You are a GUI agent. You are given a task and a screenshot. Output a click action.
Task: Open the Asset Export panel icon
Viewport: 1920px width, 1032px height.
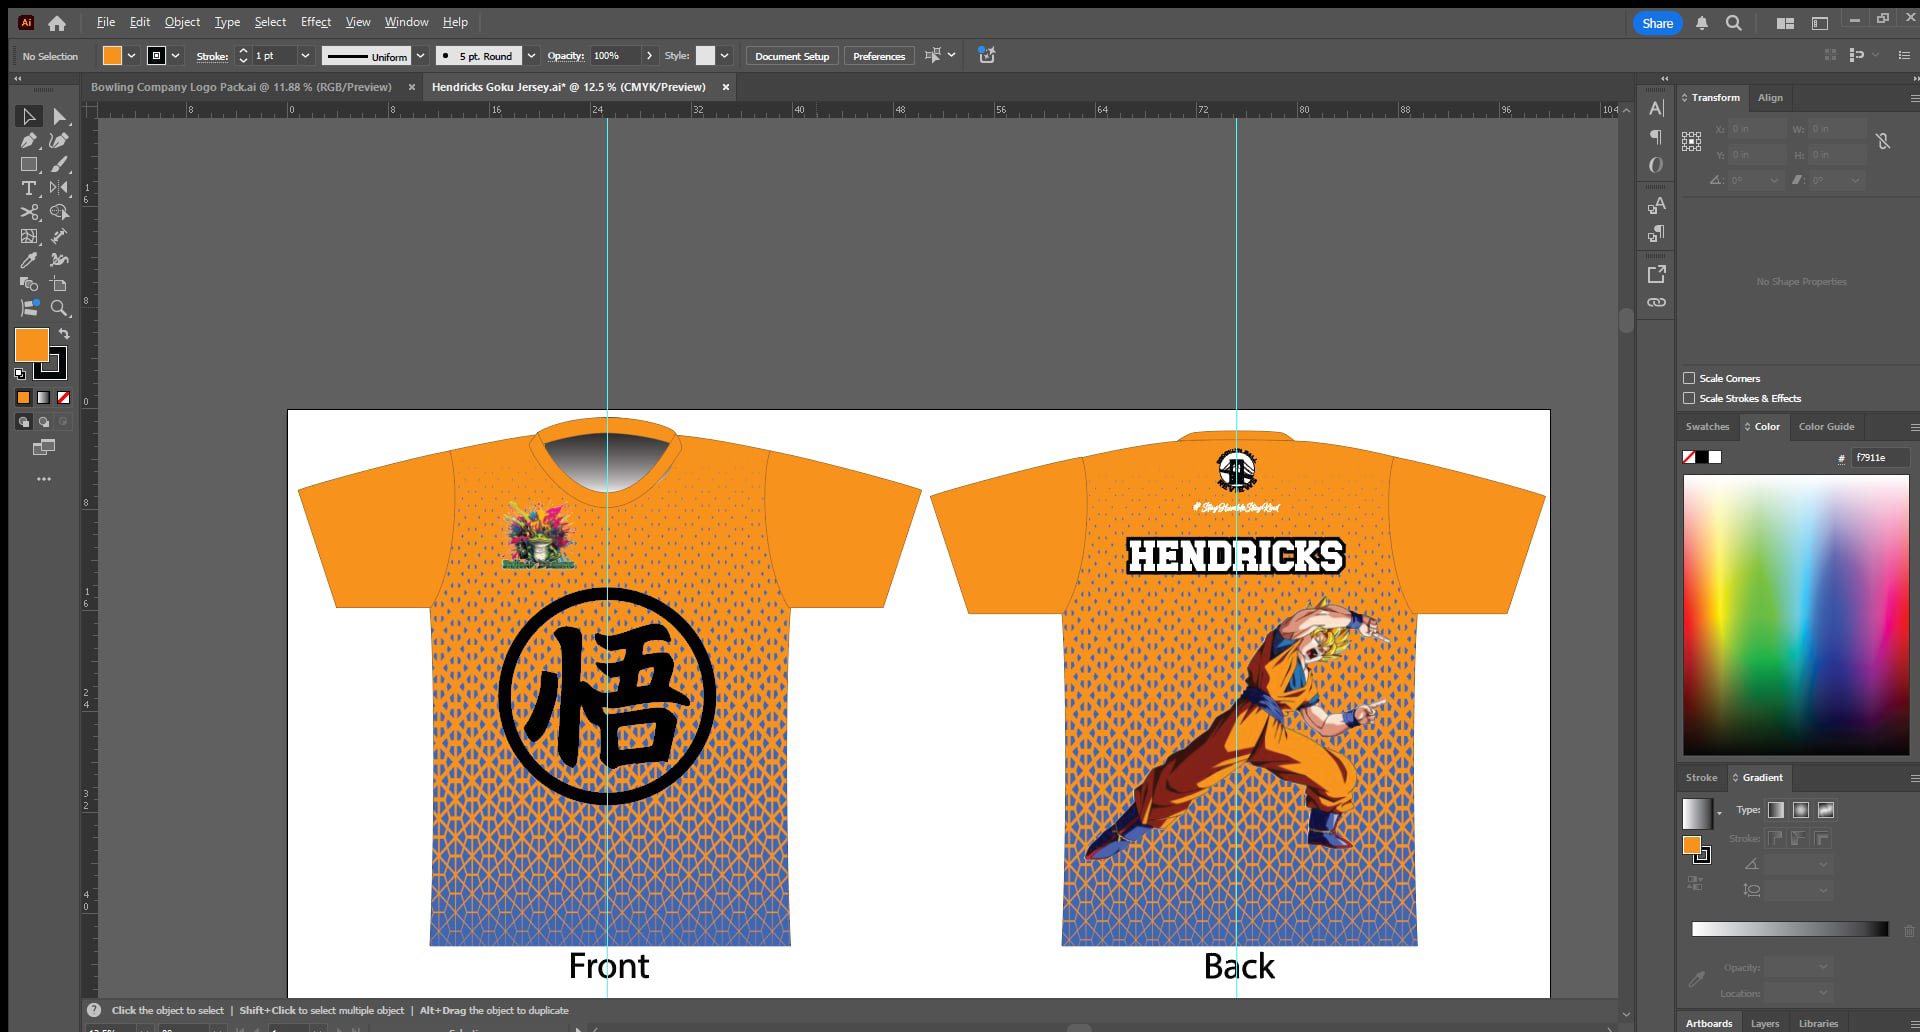(x=1656, y=273)
